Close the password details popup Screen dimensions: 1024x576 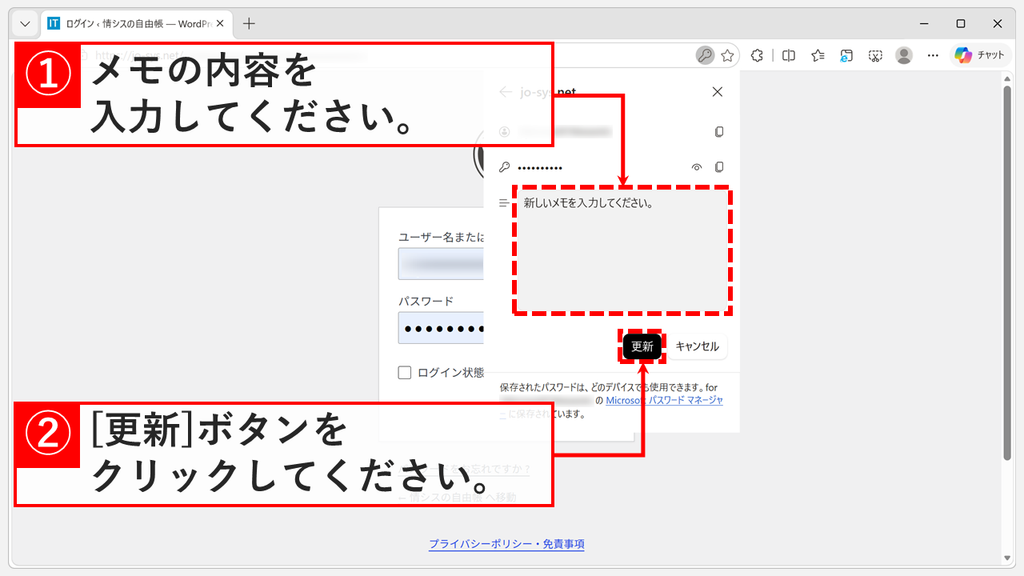tap(717, 92)
